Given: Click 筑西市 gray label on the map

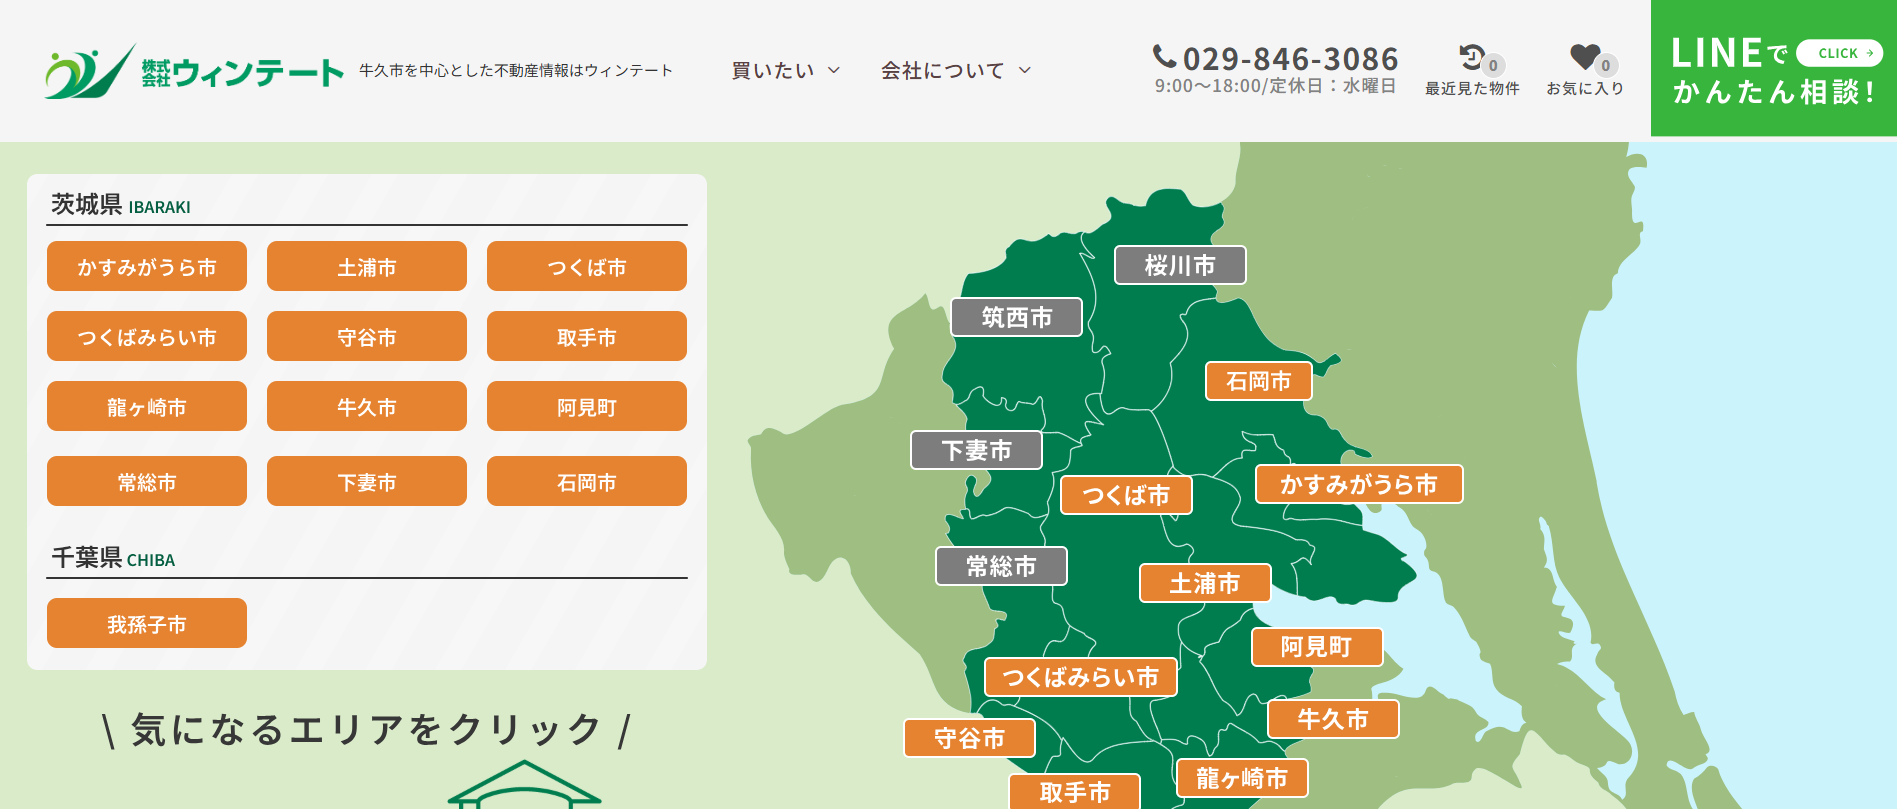Looking at the screenshot, I should coord(1016,318).
